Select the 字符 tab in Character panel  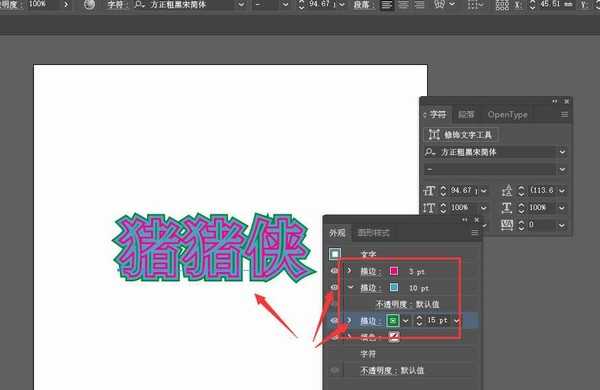pyautogui.click(x=437, y=115)
